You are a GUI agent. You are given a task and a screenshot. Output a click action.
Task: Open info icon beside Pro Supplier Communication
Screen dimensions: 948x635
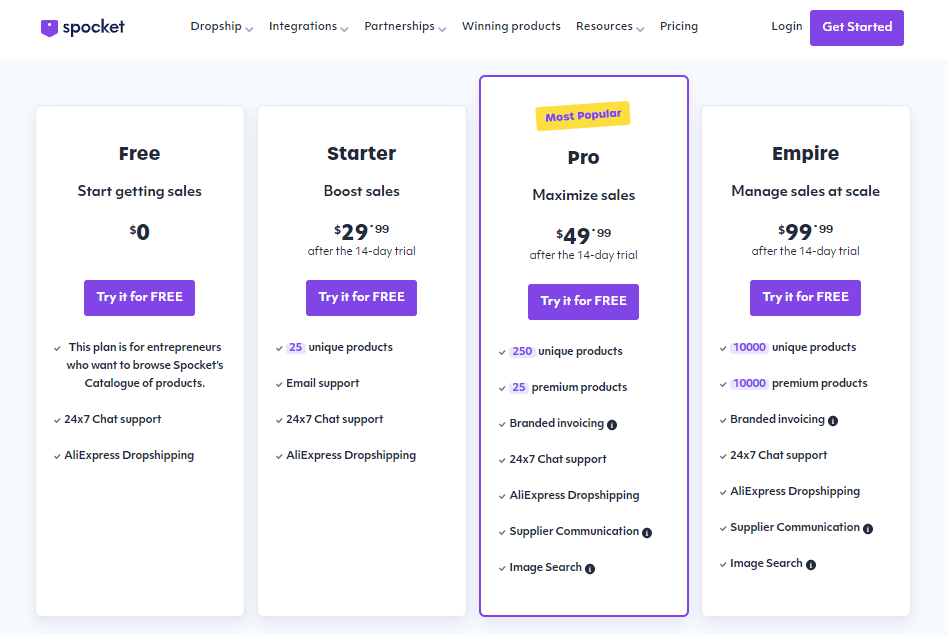click(647, 533)
